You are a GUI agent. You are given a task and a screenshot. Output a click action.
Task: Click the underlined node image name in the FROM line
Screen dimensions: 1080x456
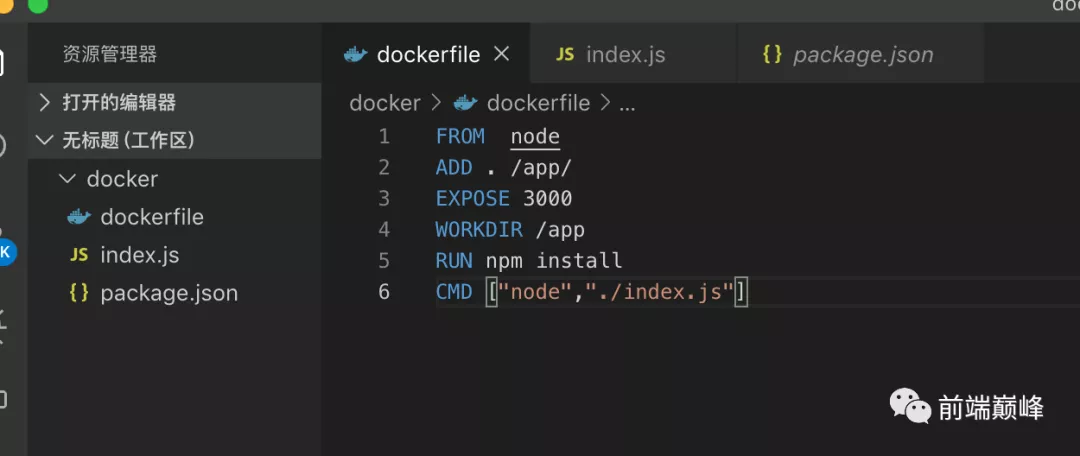(535, 137)
